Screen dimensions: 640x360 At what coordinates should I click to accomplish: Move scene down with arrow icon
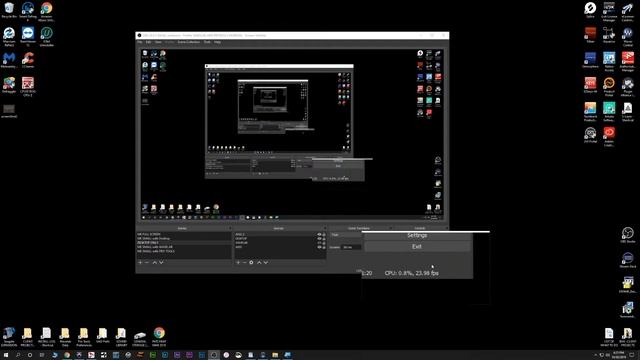(x=161, y=262)
